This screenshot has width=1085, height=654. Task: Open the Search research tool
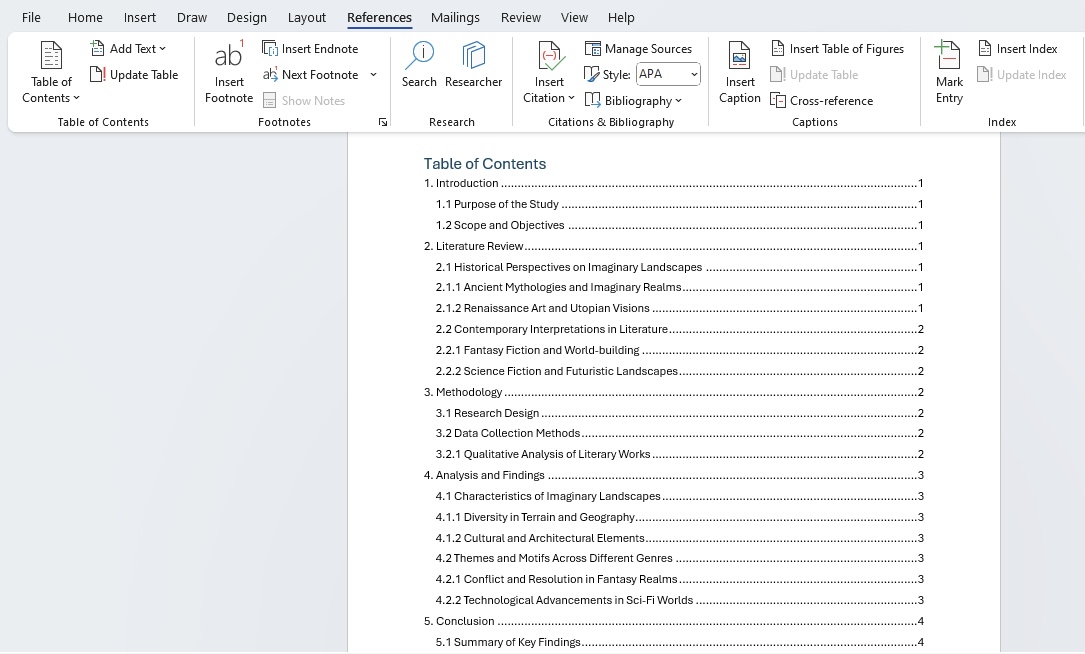(419, 65)
